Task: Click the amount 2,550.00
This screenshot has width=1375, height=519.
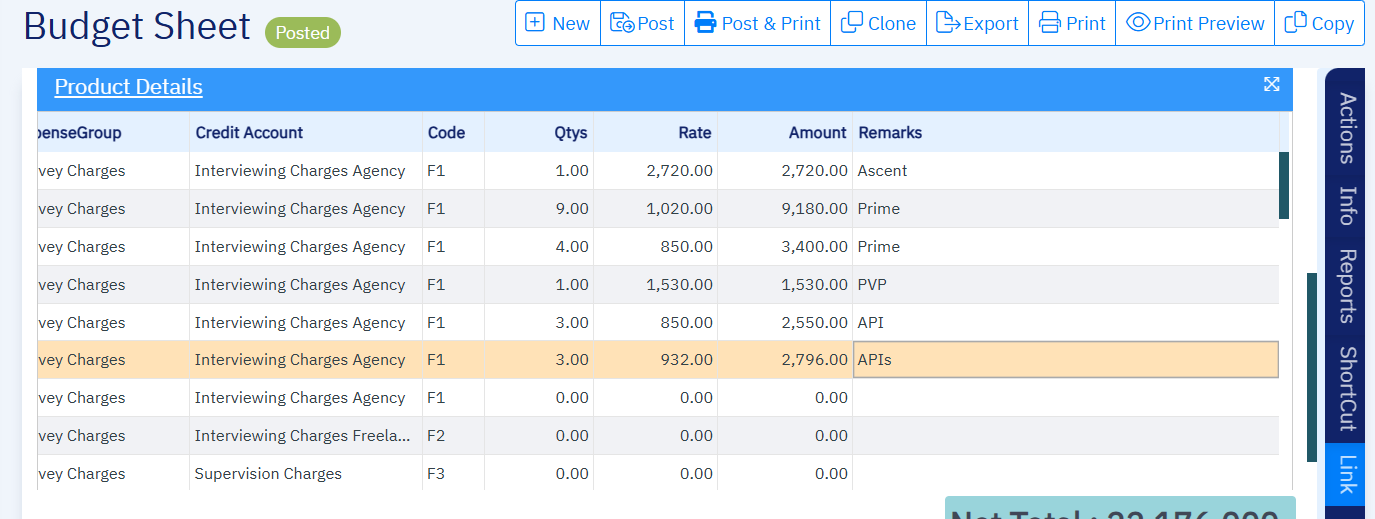Action: (x=785, y=323)
